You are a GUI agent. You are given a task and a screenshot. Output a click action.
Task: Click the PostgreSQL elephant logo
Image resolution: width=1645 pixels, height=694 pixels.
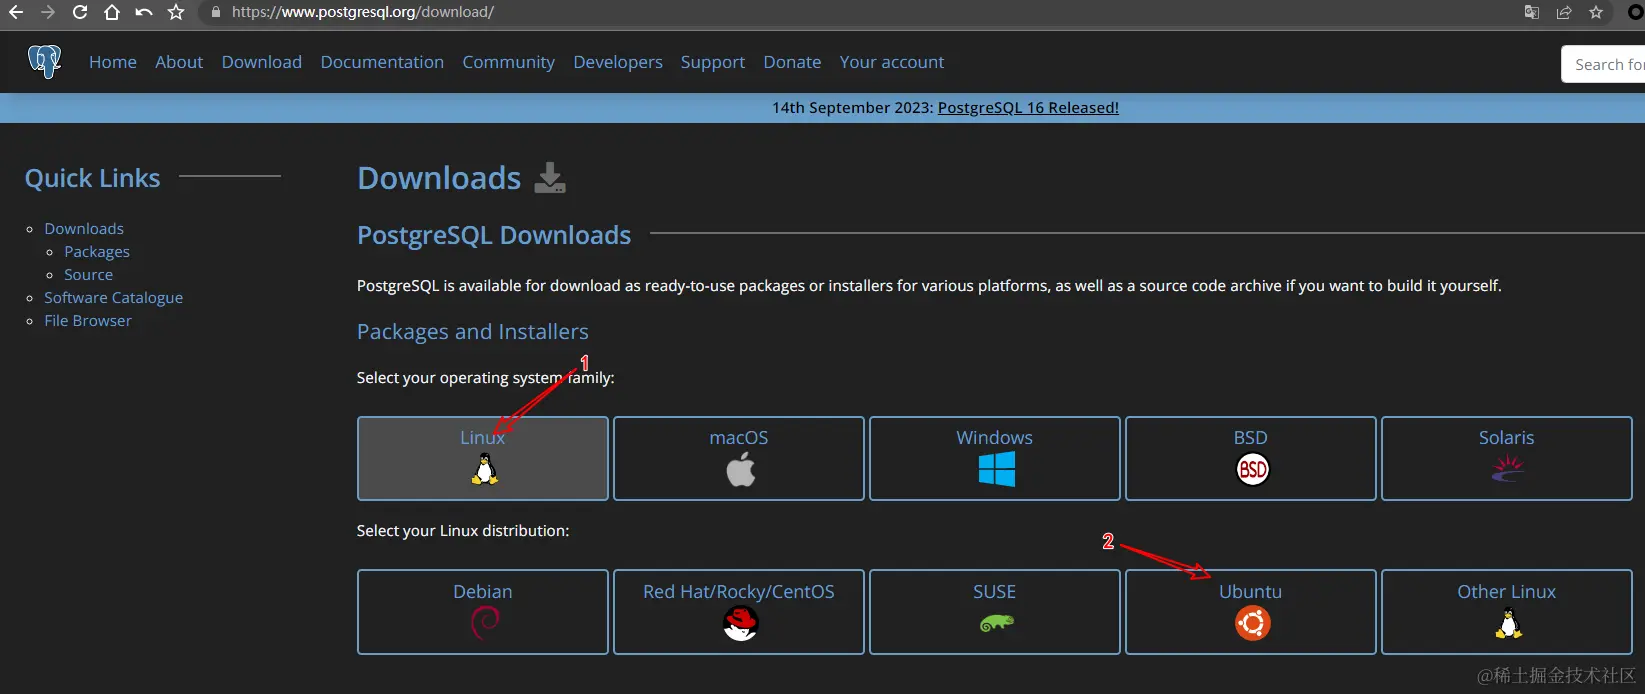(x=45, y=62)
